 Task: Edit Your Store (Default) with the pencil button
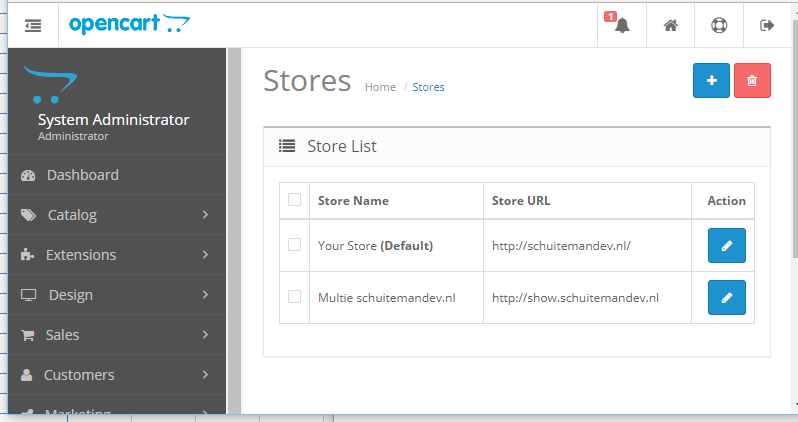(727, 245)
